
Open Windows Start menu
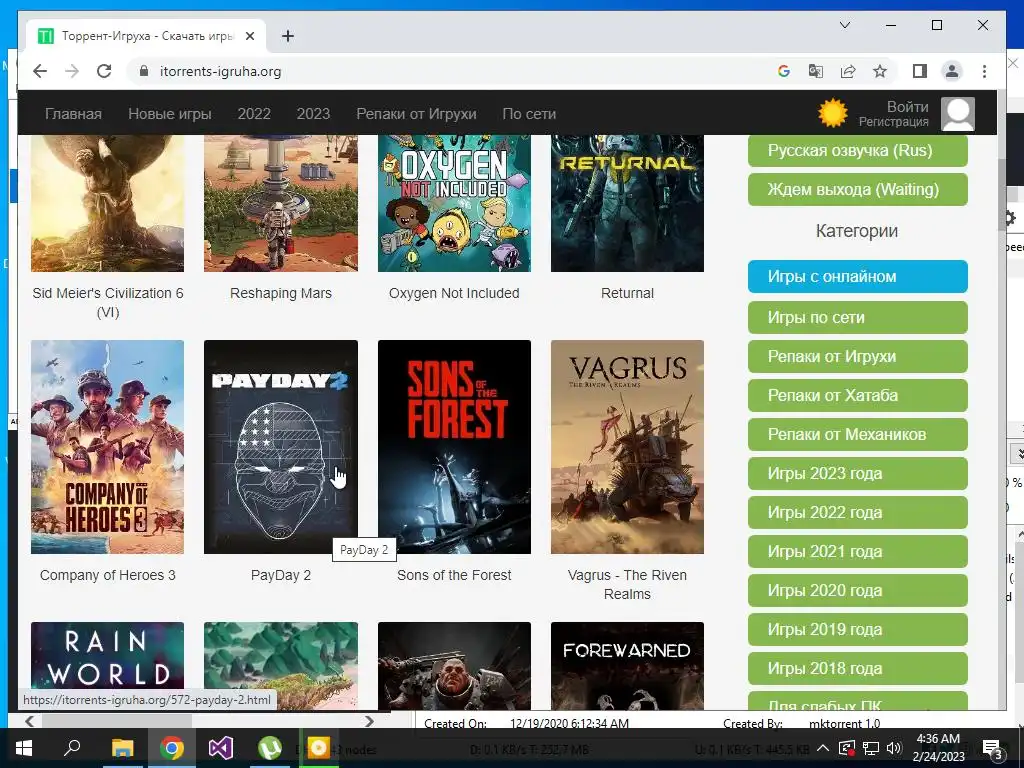[x=24, y=748]
